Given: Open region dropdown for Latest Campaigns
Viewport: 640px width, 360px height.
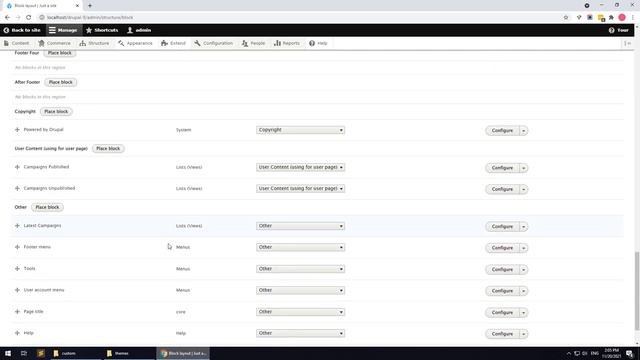Looking at the screenshot, I should click(x=300, y=226).
